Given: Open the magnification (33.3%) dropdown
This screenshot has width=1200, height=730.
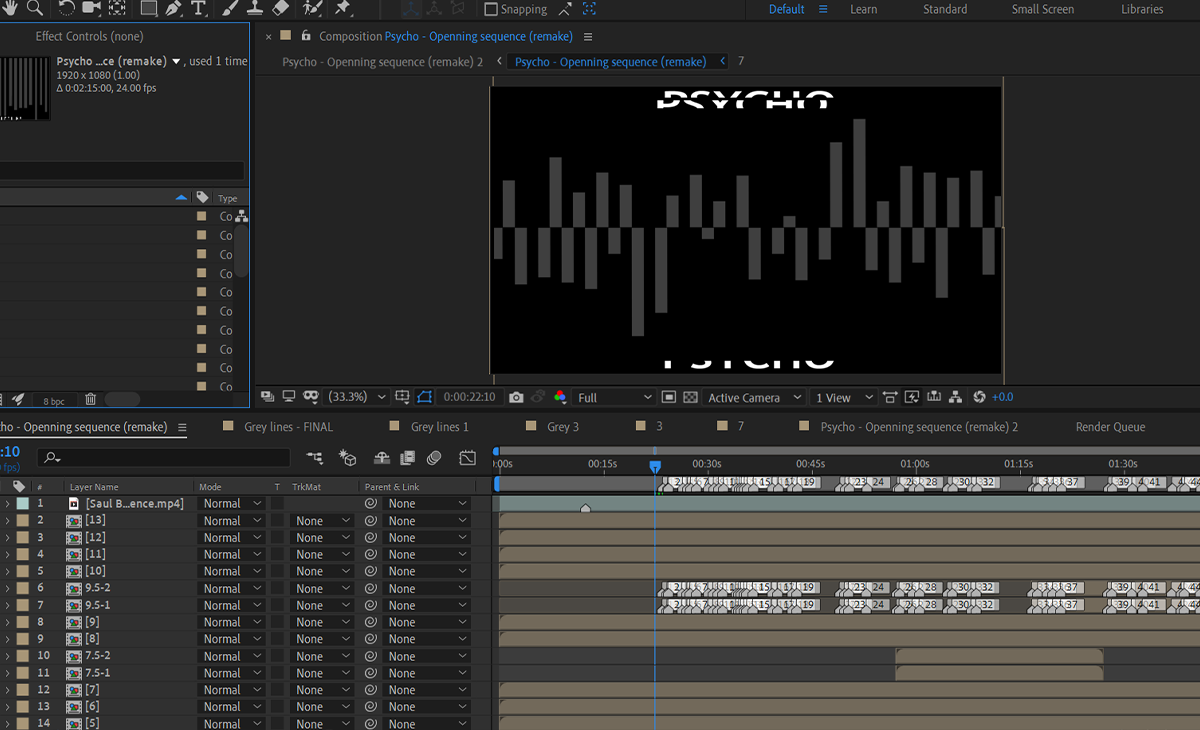Looking at the screenshot, I should click(x=358, y=397).
